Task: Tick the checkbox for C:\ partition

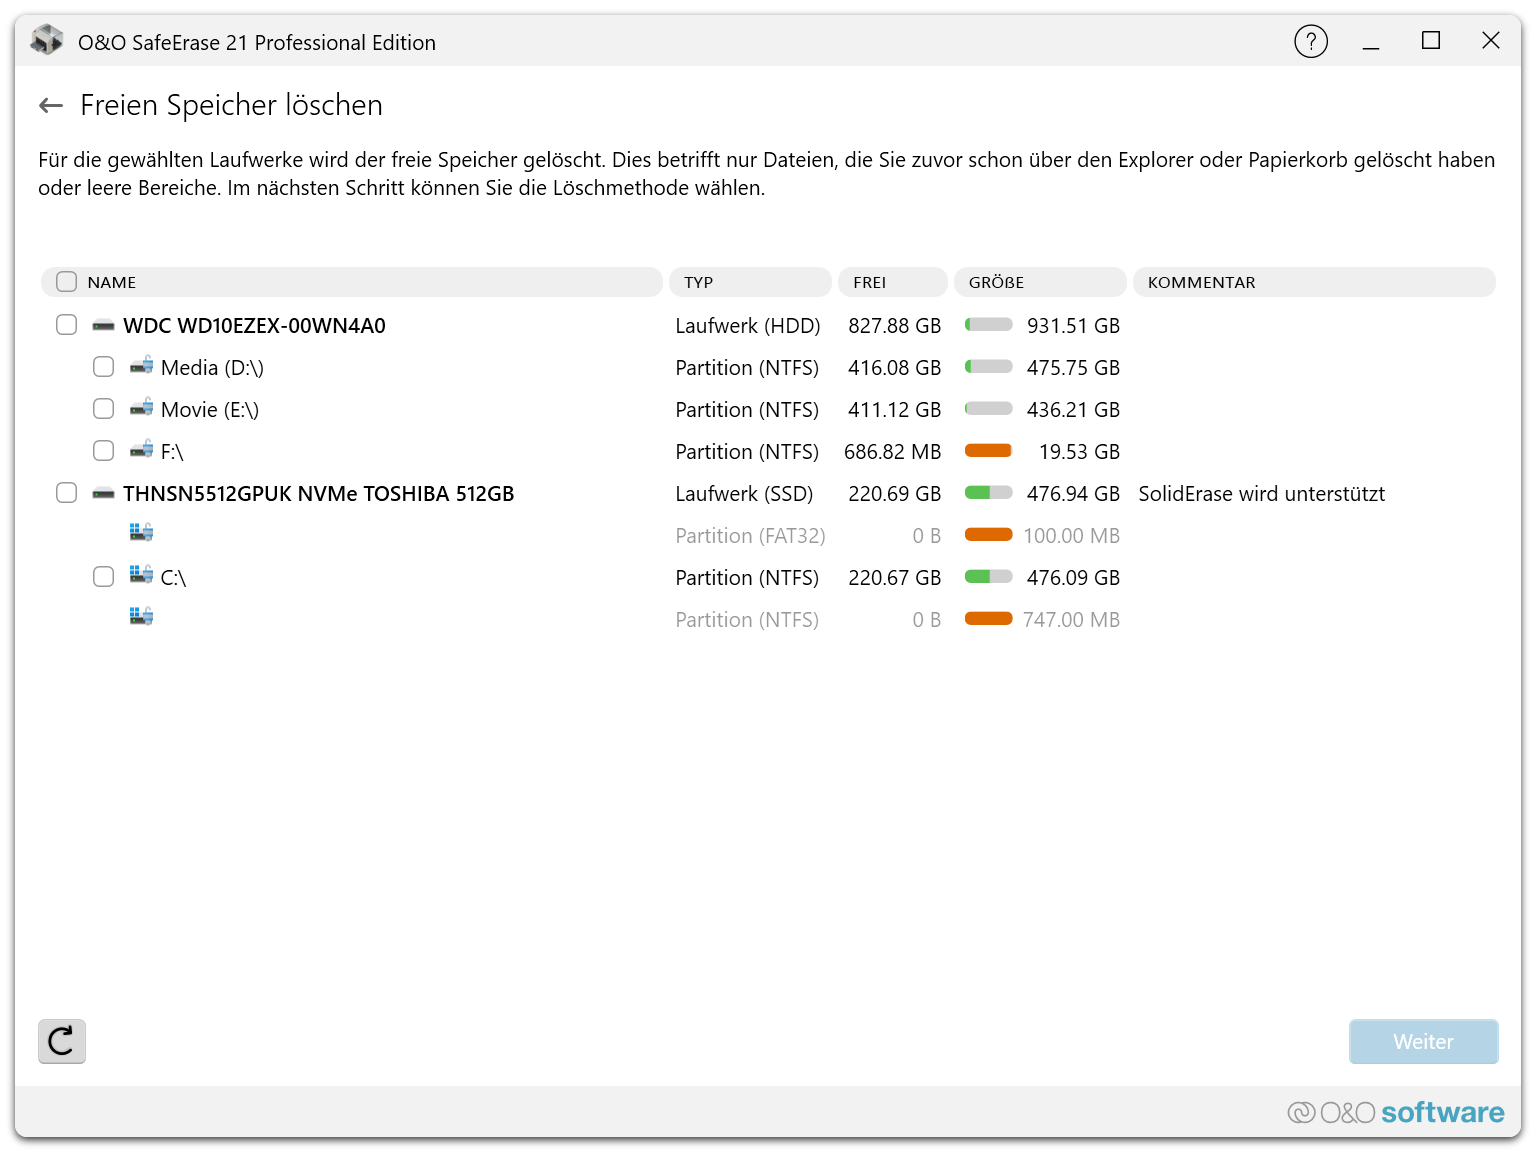Action: [x=104, y=577]
